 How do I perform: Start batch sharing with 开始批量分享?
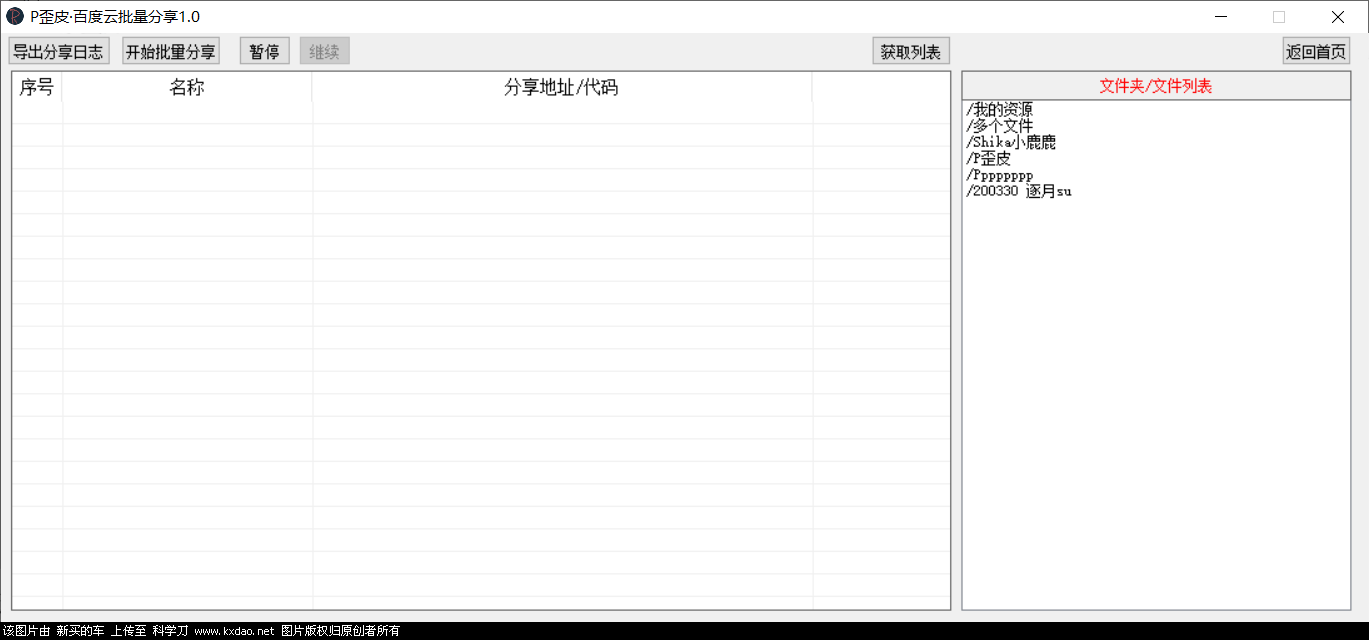click(171, 52)
